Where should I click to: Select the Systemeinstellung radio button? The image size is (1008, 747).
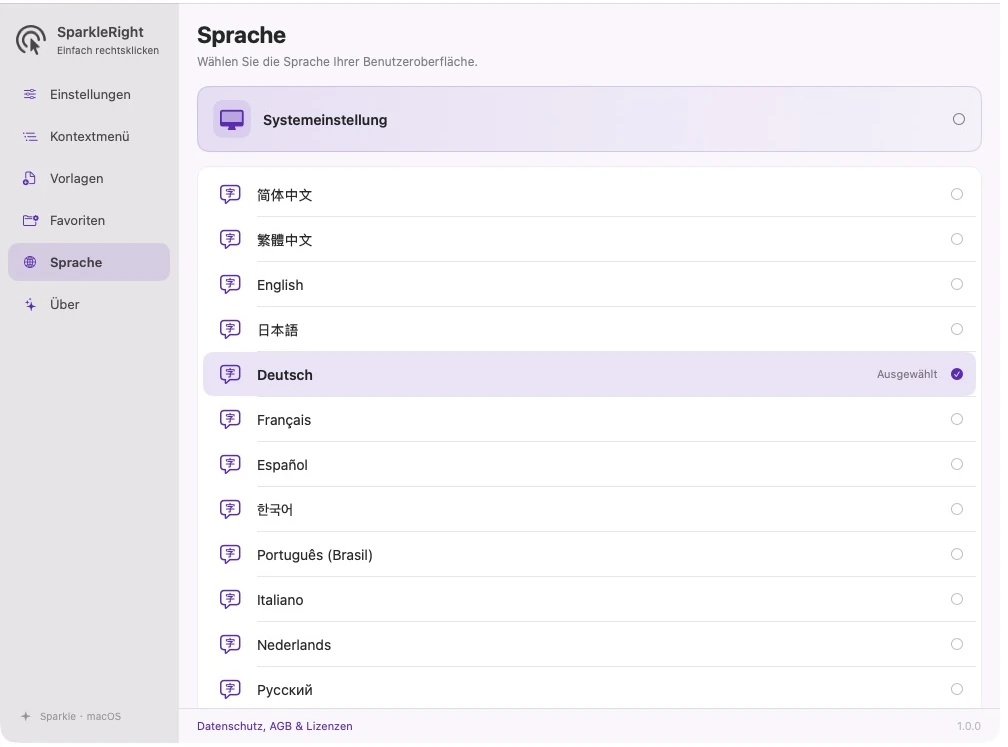[958, 119]
